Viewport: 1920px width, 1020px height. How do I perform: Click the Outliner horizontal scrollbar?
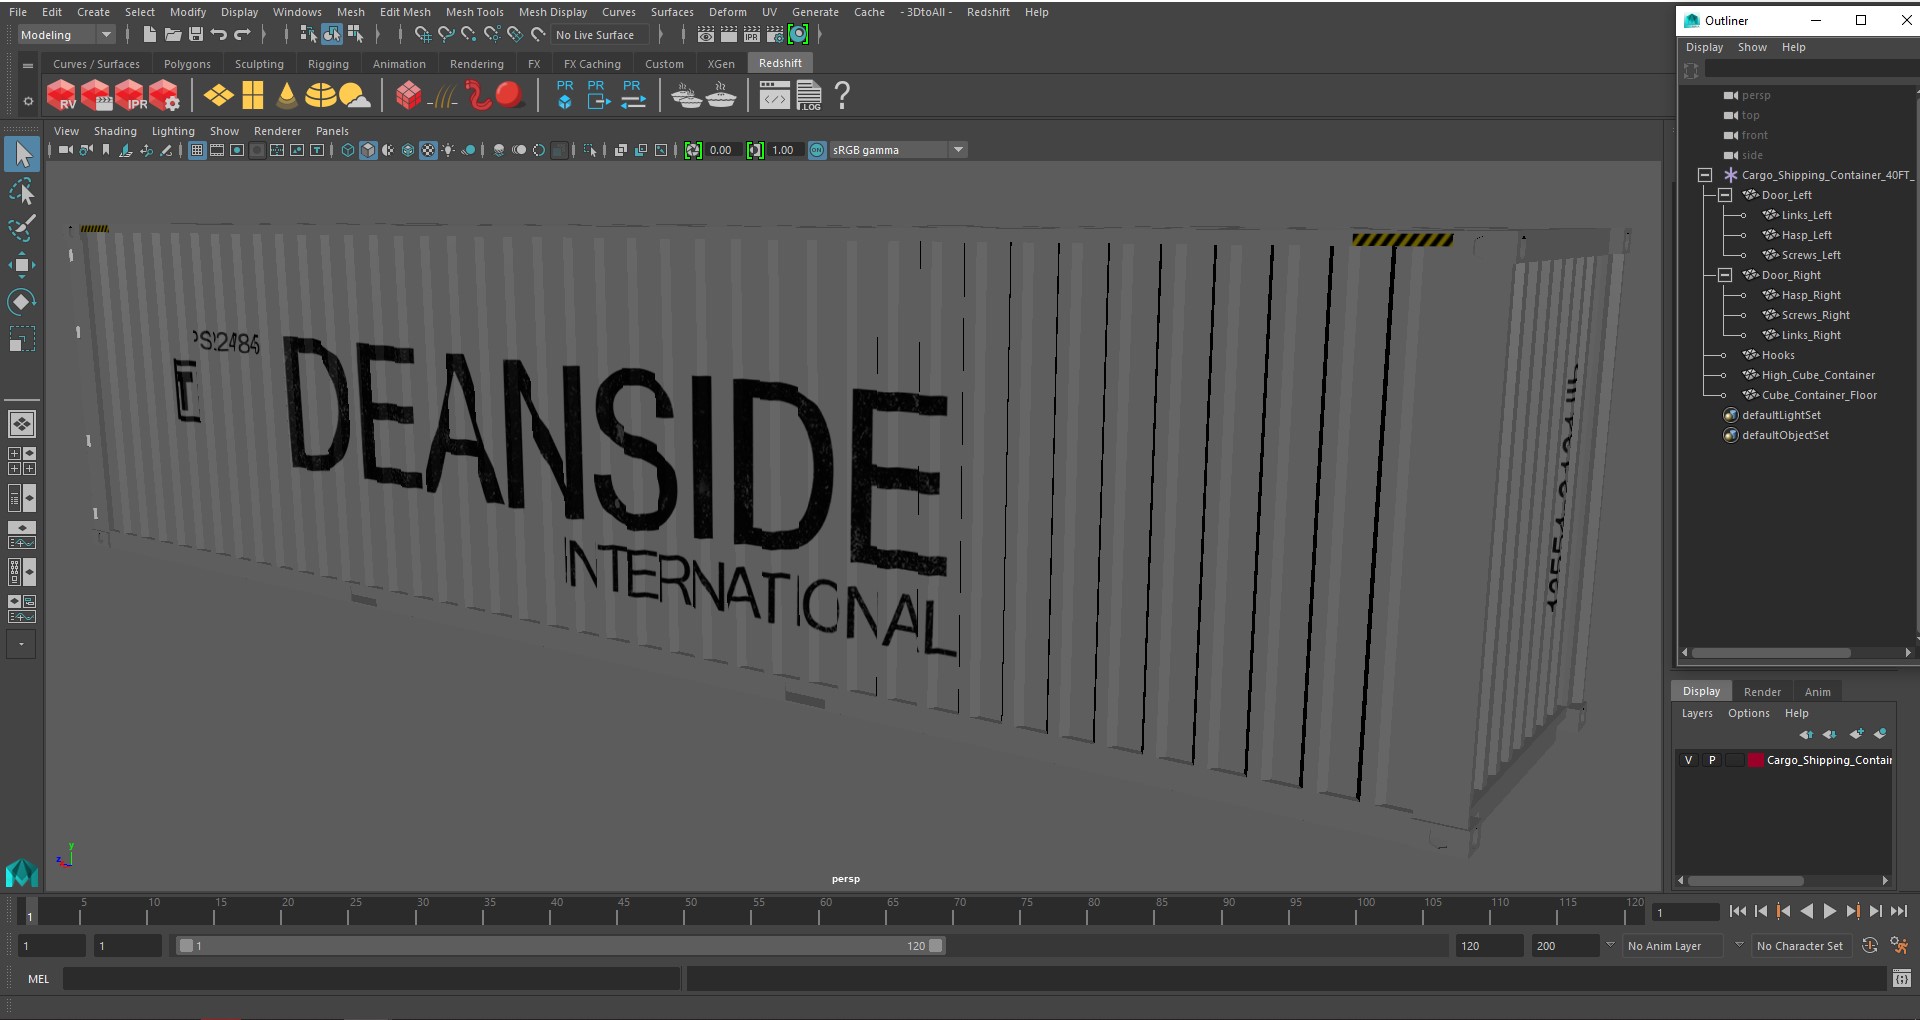(1772, 653)
